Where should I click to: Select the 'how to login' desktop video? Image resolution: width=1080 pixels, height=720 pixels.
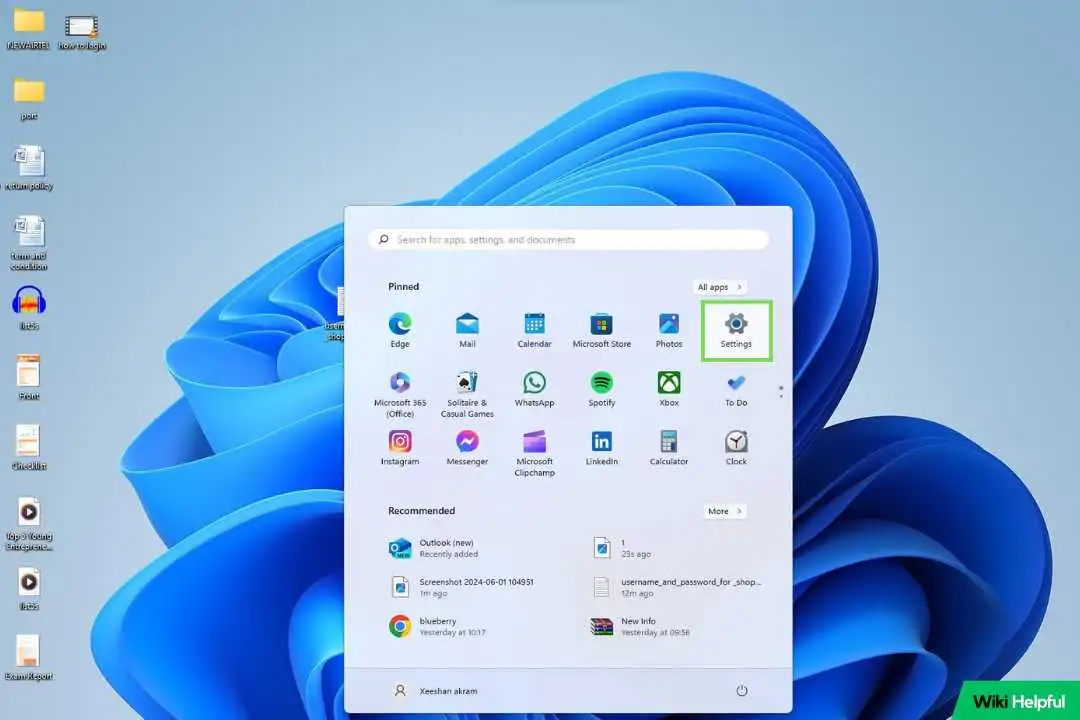pos(82,32)
